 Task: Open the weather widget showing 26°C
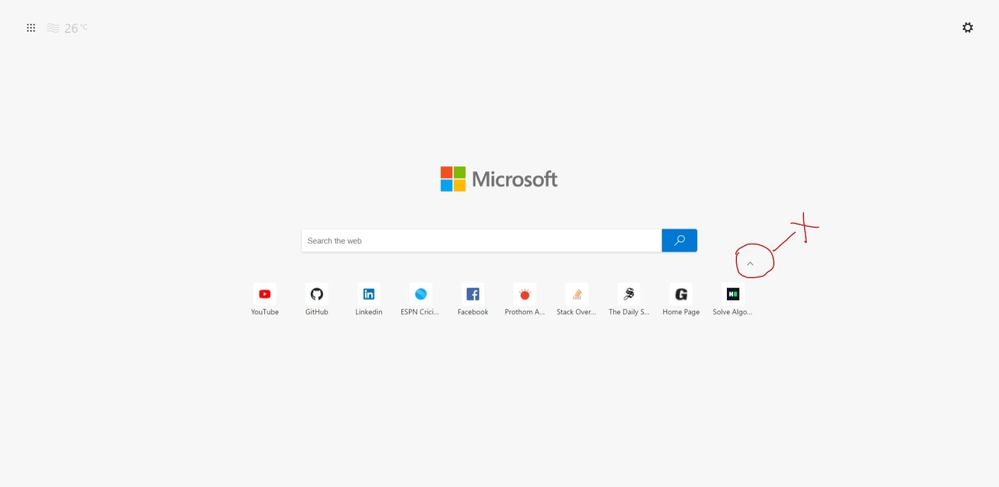[x=68, y=28]
